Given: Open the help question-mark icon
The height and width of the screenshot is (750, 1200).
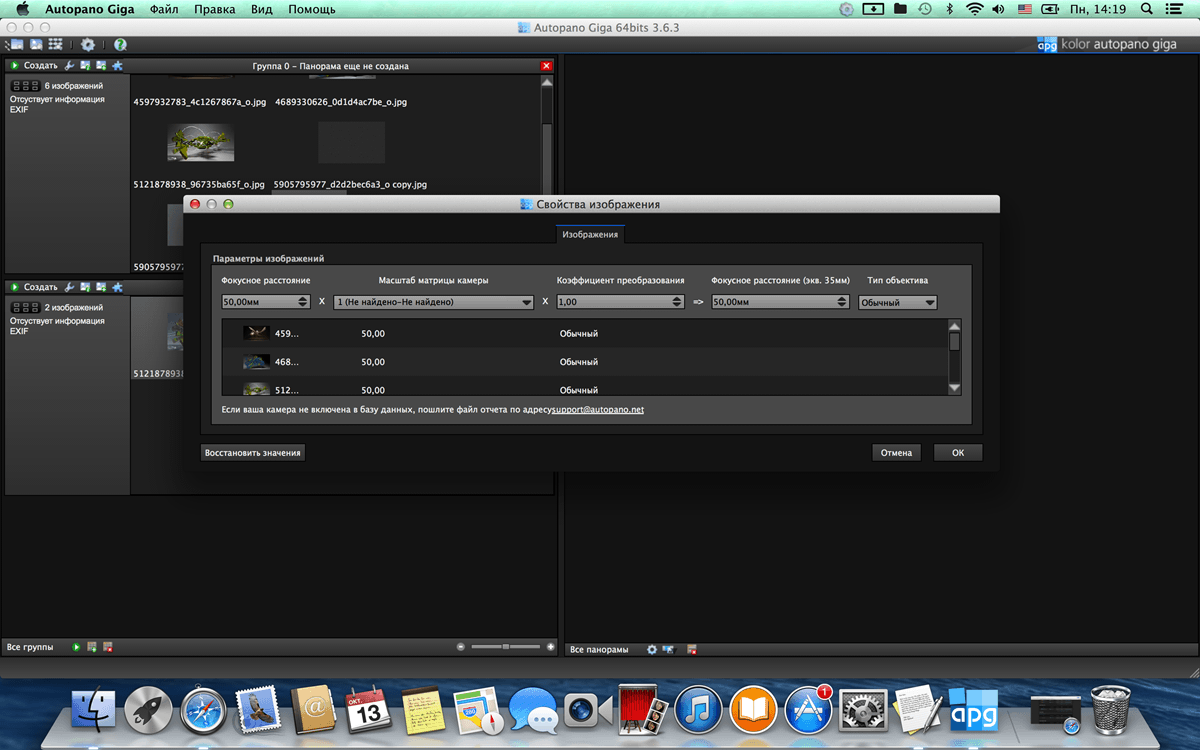Looking at the screenshot, I should [x=120, y=45].
